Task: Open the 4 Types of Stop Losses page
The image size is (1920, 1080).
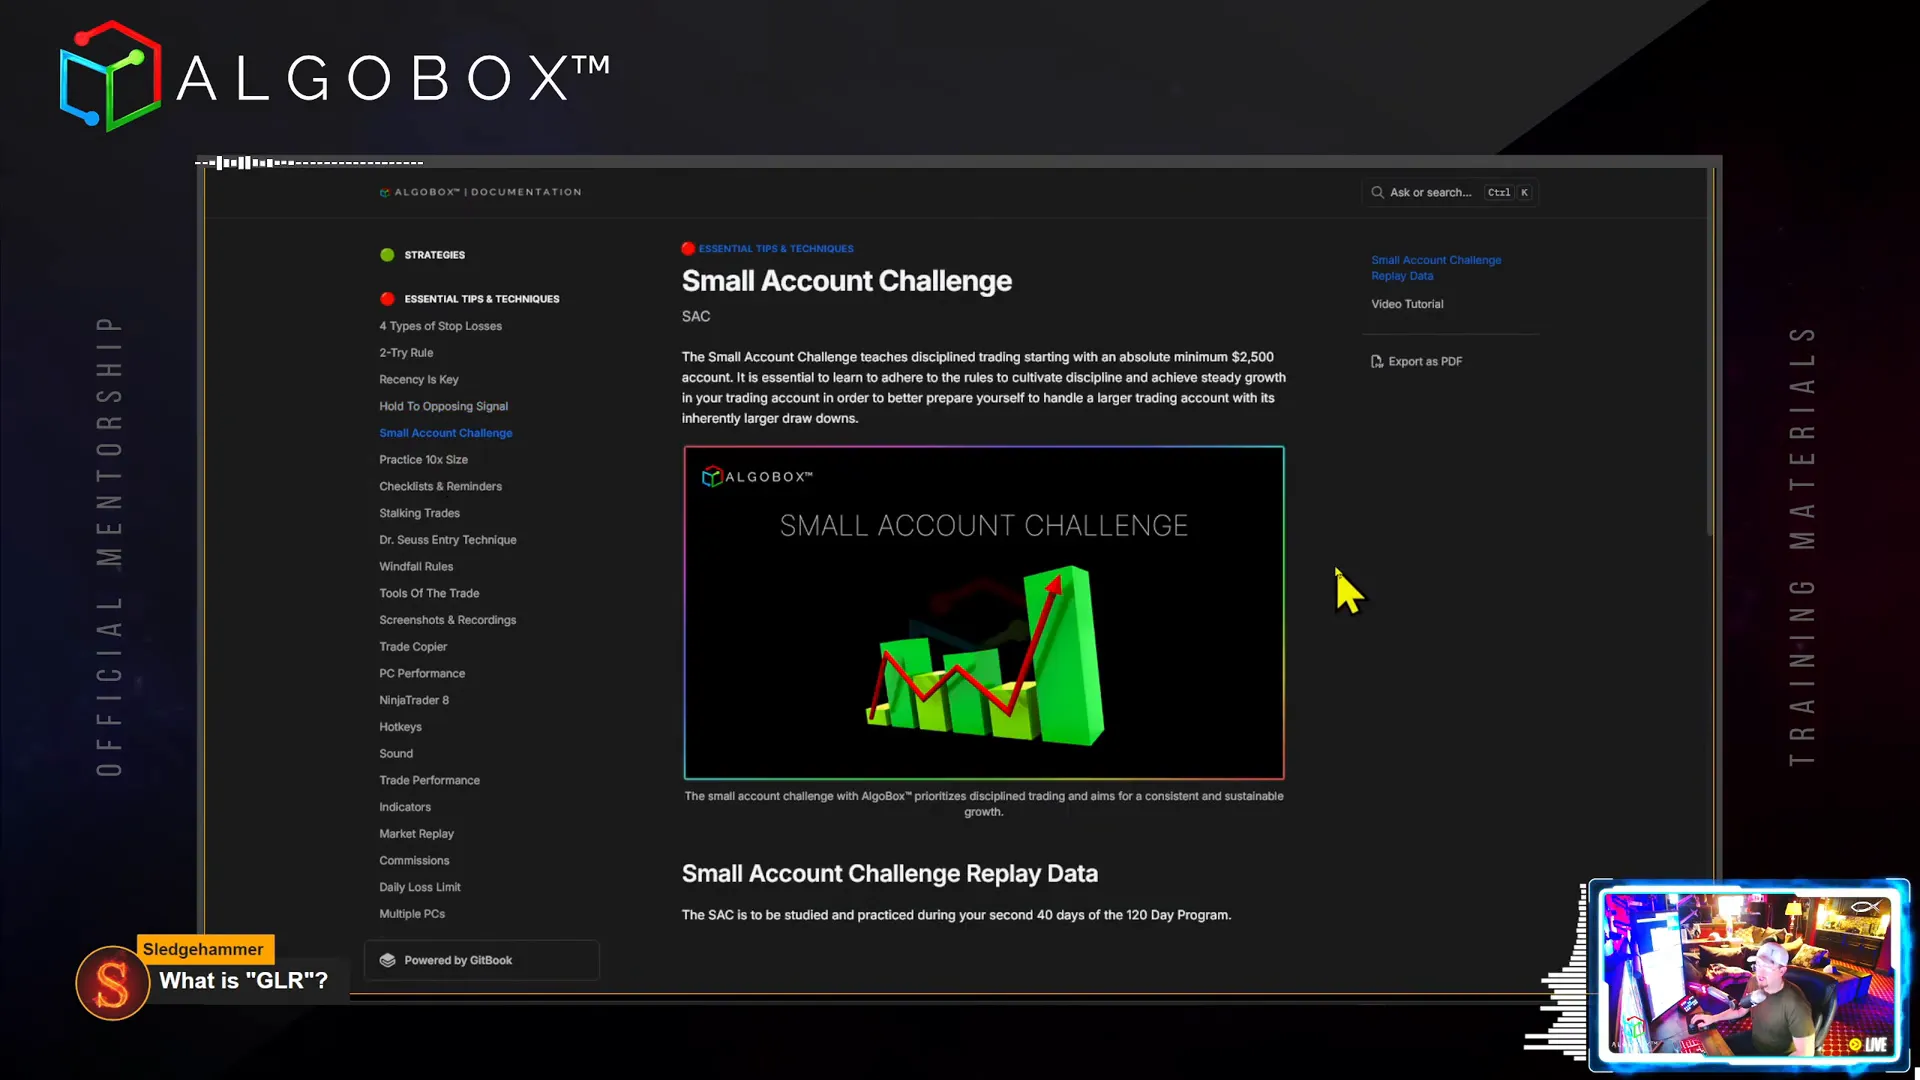Action: click(440, 326)
